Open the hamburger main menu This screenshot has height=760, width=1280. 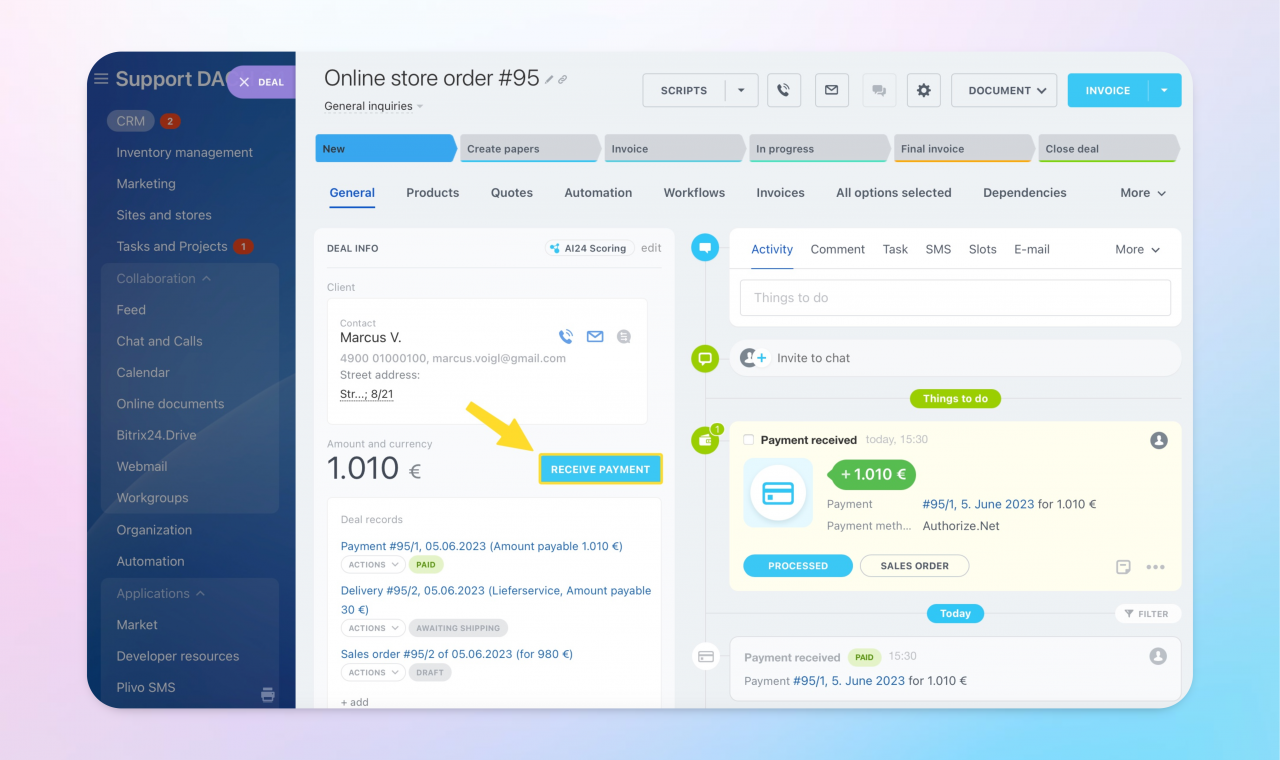(x=100, y=79)
